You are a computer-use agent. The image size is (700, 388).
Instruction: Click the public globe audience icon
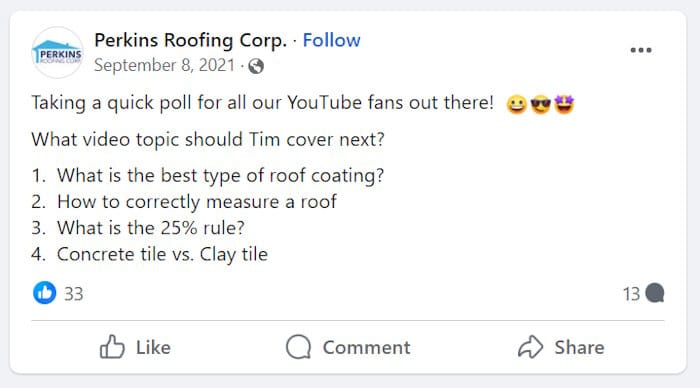point(256,66)
